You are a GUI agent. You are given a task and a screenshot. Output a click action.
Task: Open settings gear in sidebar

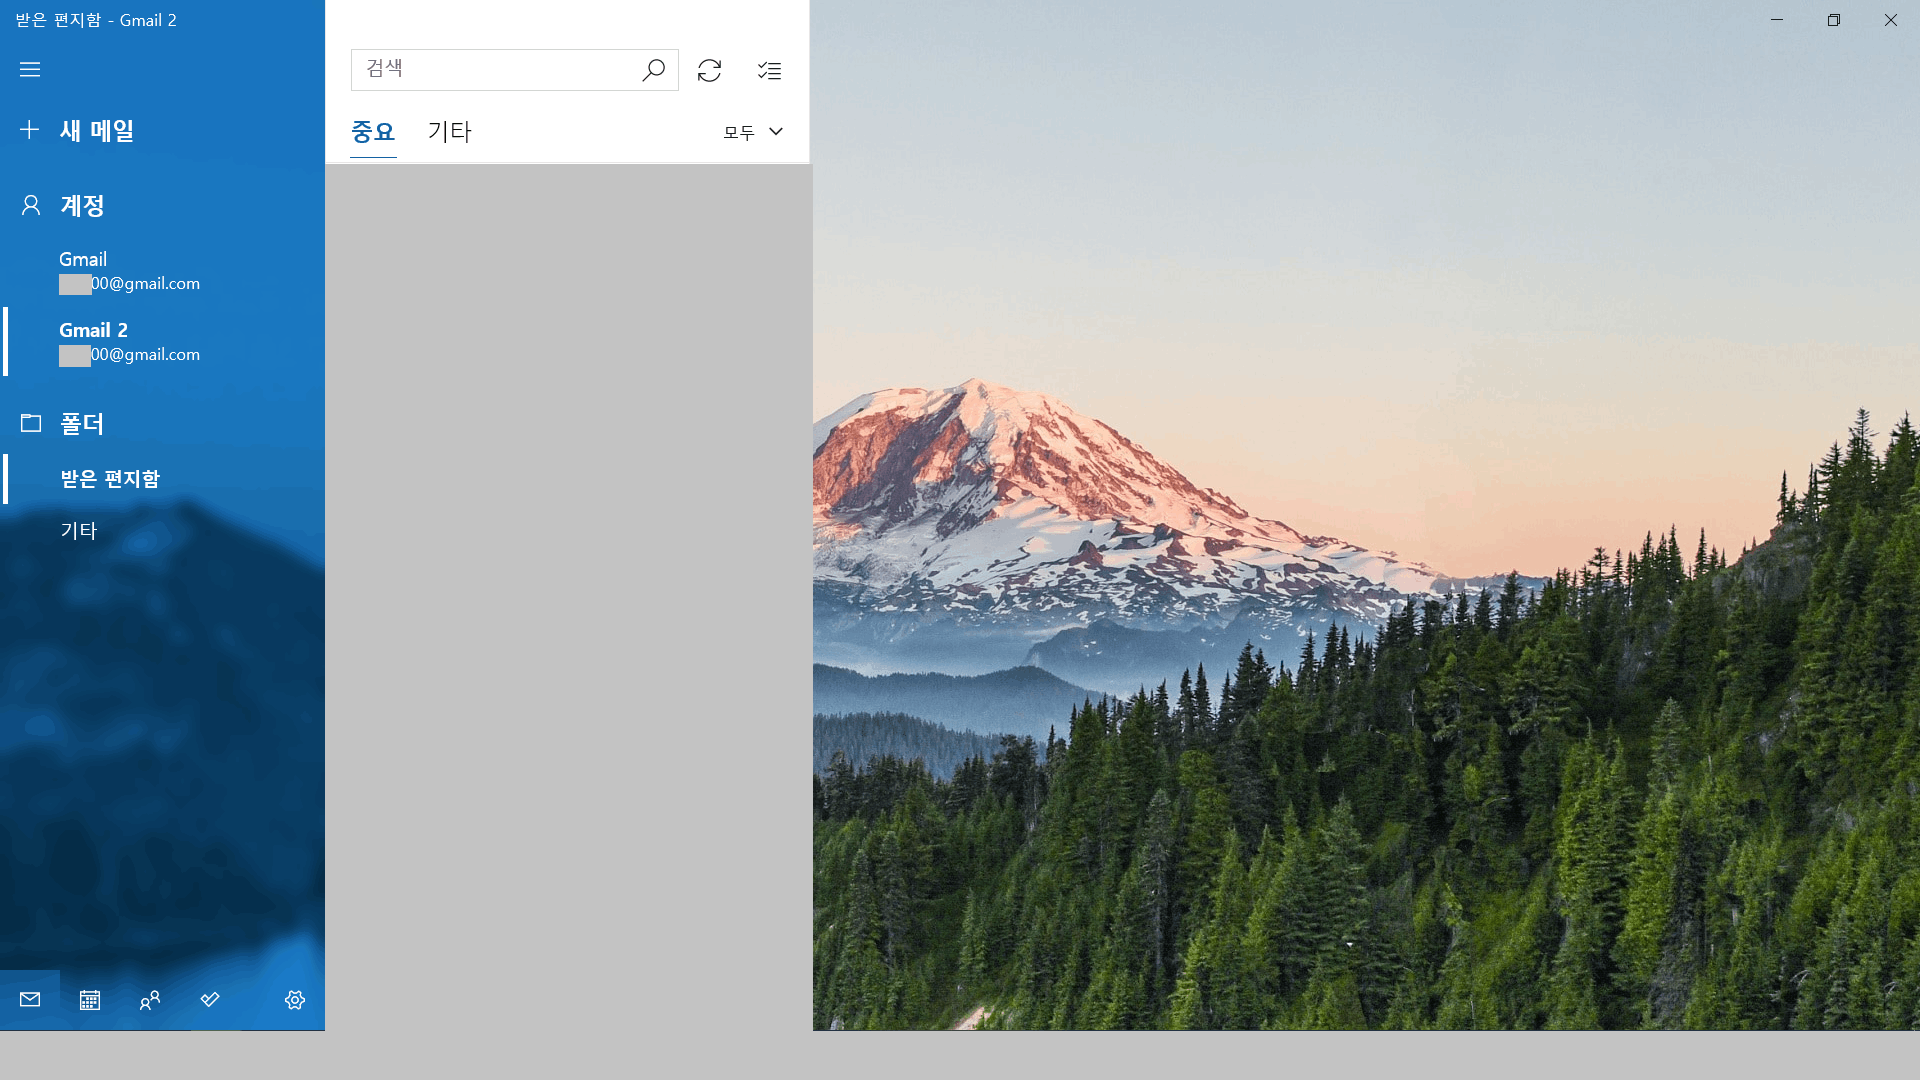pyautogui.click(x=294, y=1000)
